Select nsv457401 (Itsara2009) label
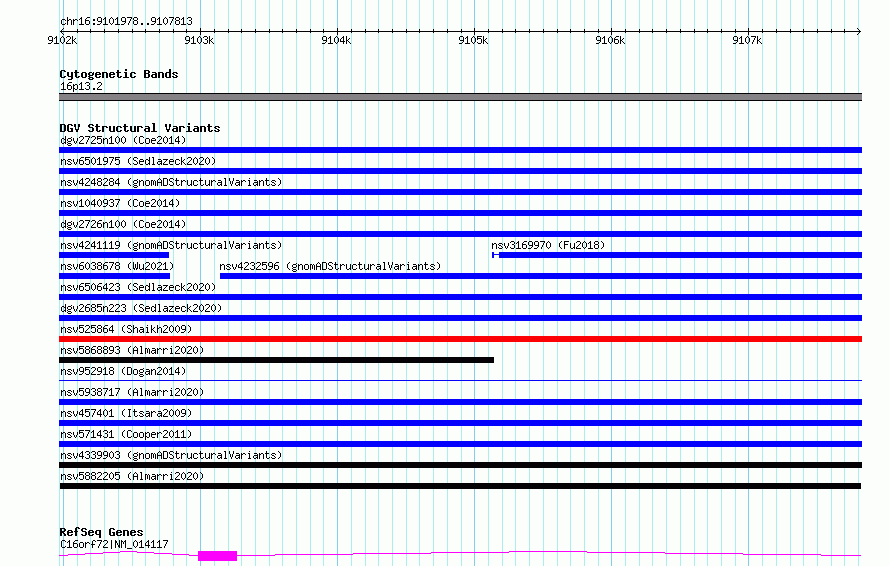The height and width of the screenshot is (566, 890). [x=126, y=413]
